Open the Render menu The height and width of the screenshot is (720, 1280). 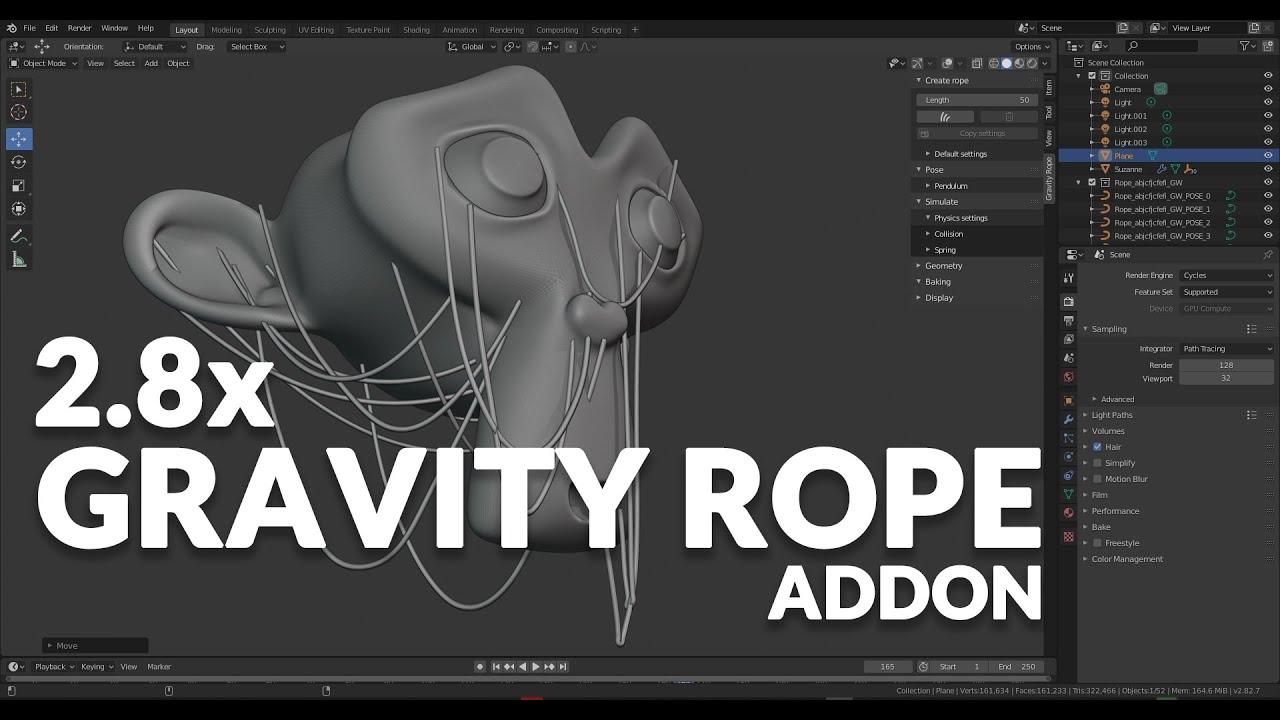[x=79, y=28]
